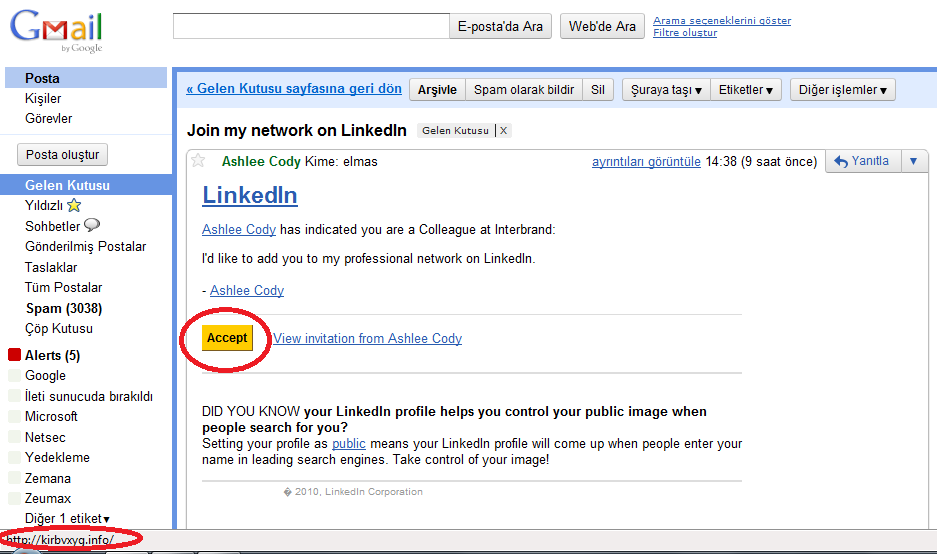Remove the Gelen Kutusu label via X
Screen dimensions: 937x554
(x=504, y=131)
